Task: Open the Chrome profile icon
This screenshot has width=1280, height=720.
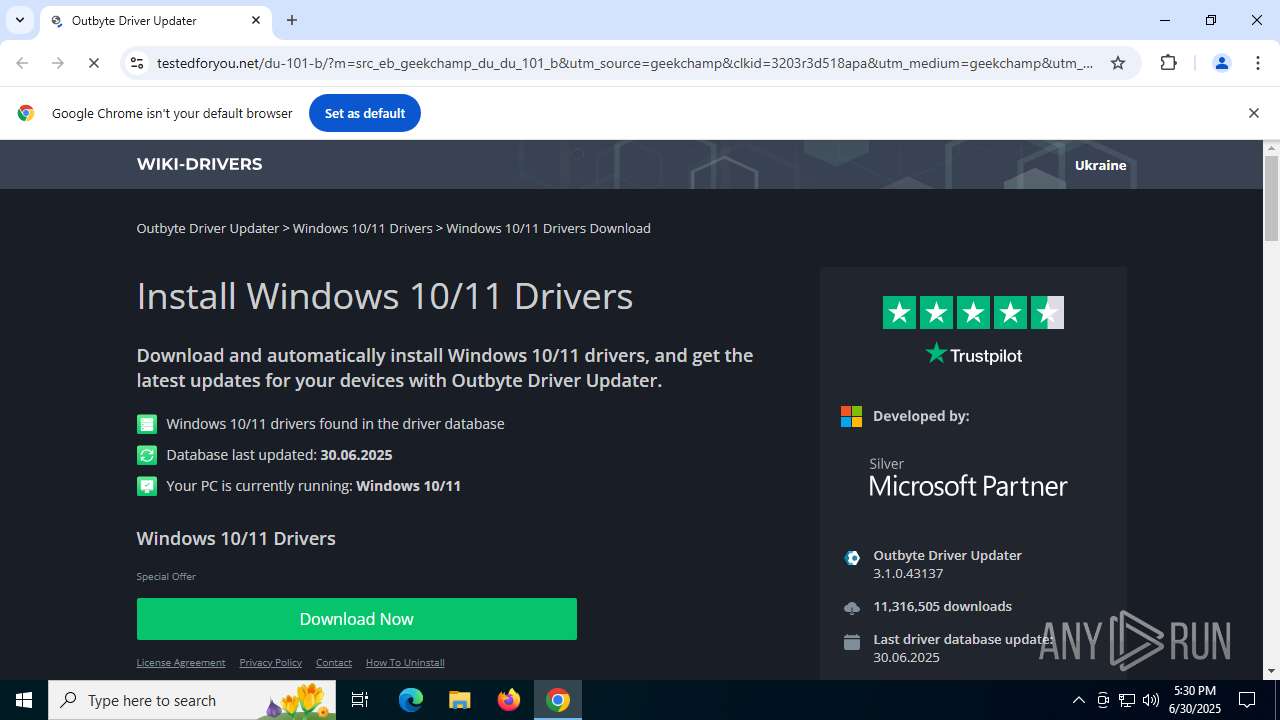Action: point(1221,63)
